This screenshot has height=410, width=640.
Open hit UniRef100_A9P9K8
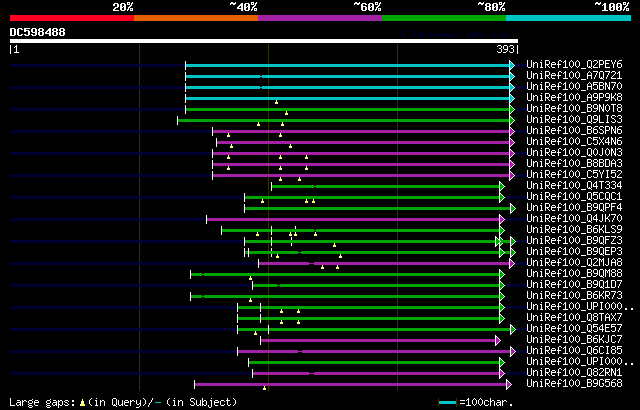pos(574,98)
